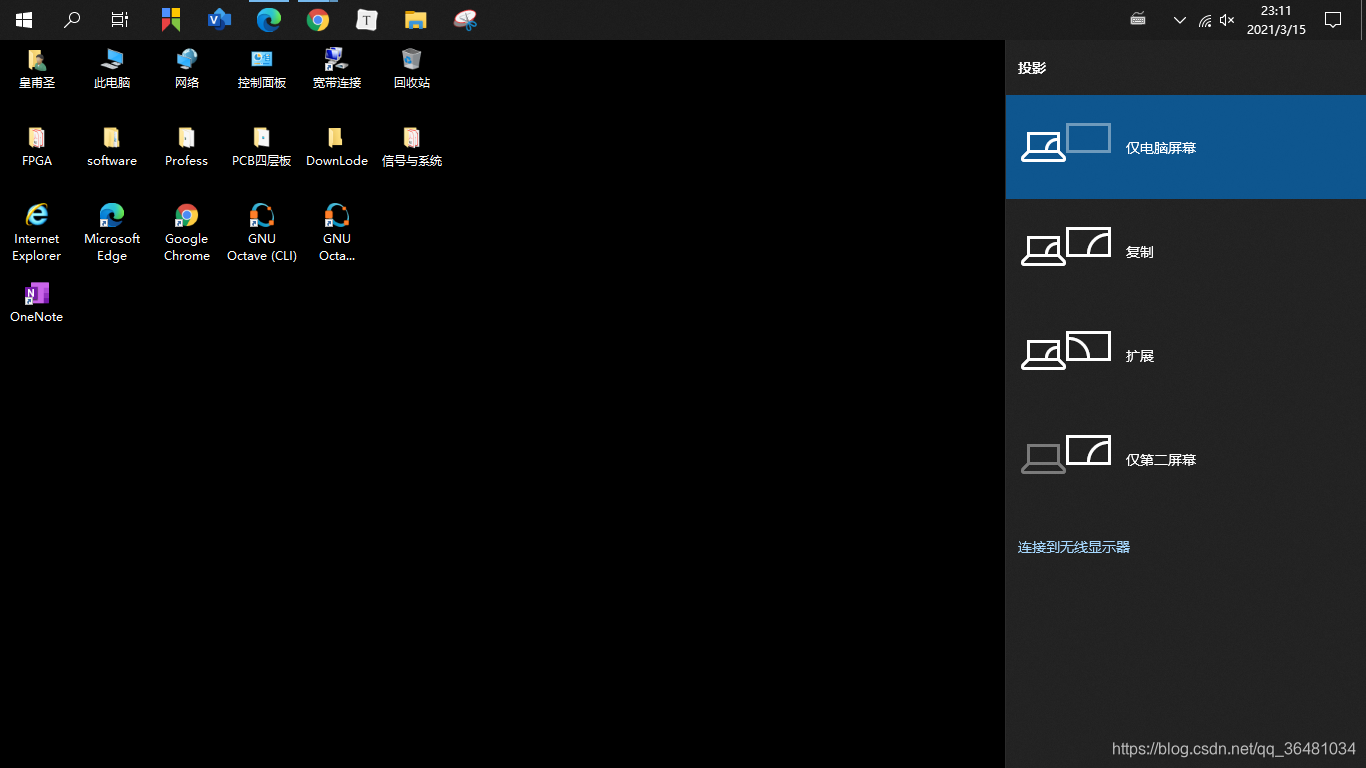The image size is (1366, 768).
Task: Select the Profess folder
Action: click(187, 147)
